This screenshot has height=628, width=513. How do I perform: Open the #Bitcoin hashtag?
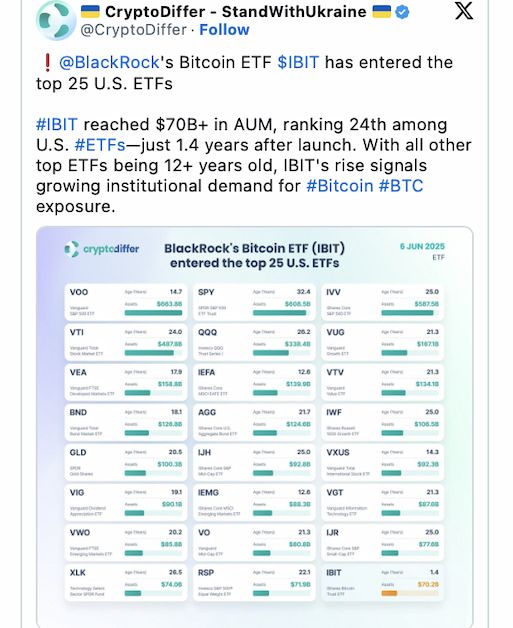coord(340,186)
